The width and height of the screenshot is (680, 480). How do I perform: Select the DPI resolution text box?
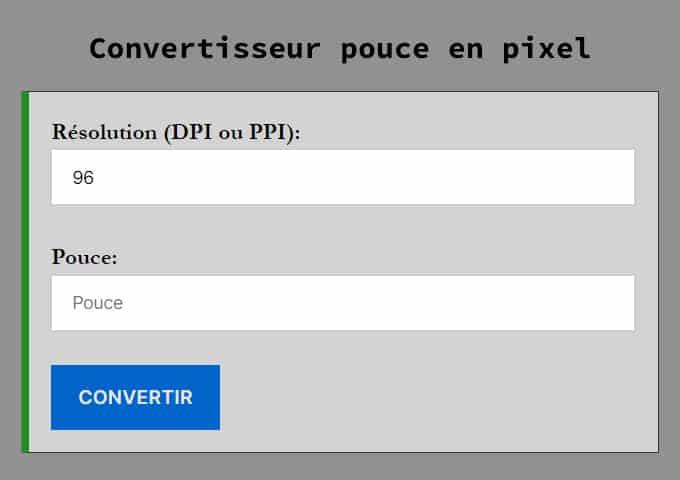pos(342,177)
